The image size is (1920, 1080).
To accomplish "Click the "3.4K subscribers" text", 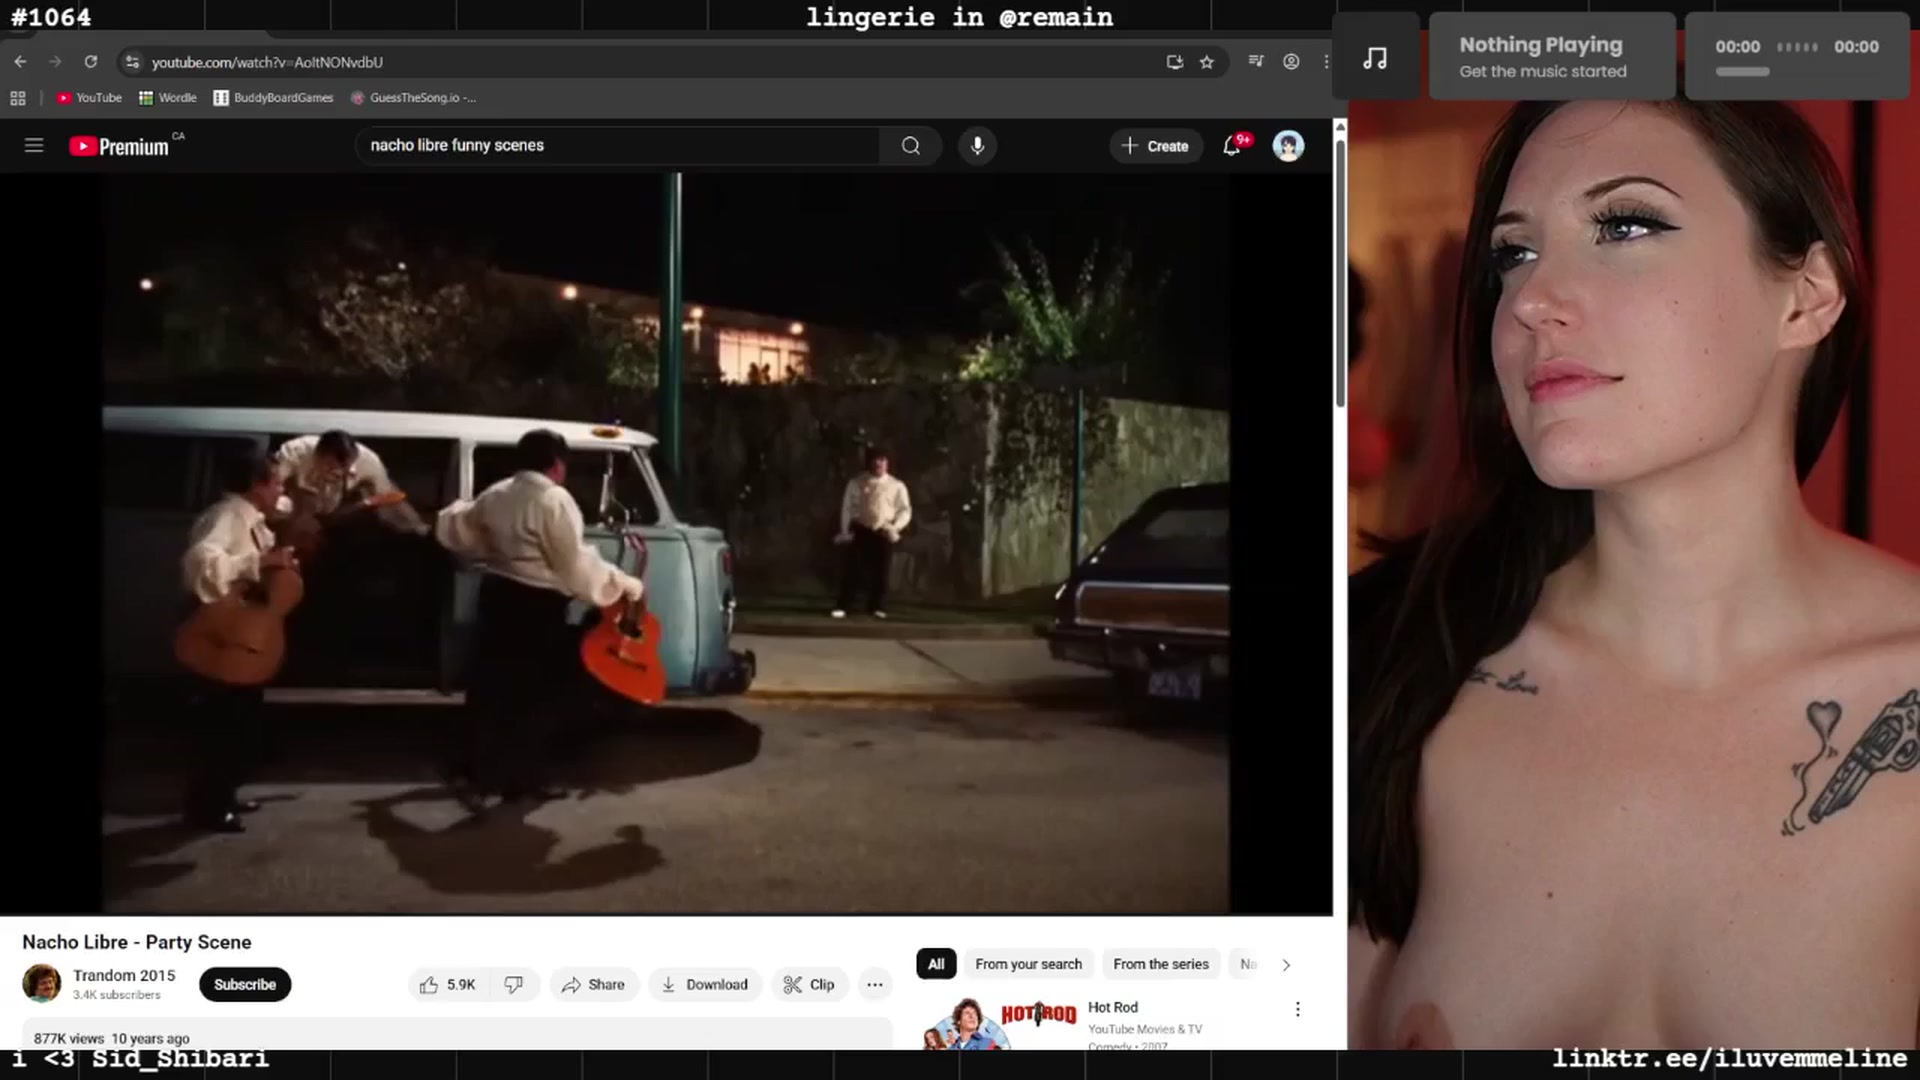I will tap(116, 995).
